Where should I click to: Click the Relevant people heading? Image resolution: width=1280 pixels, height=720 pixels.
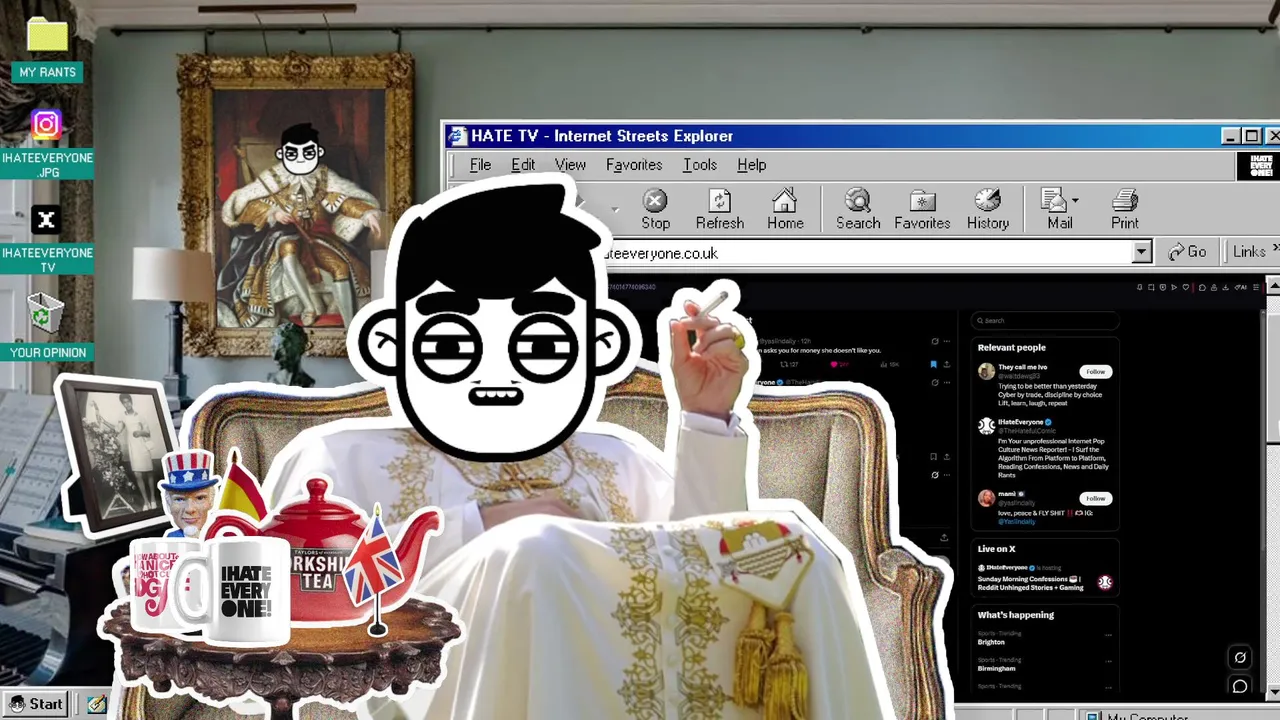pos(1012,347)
